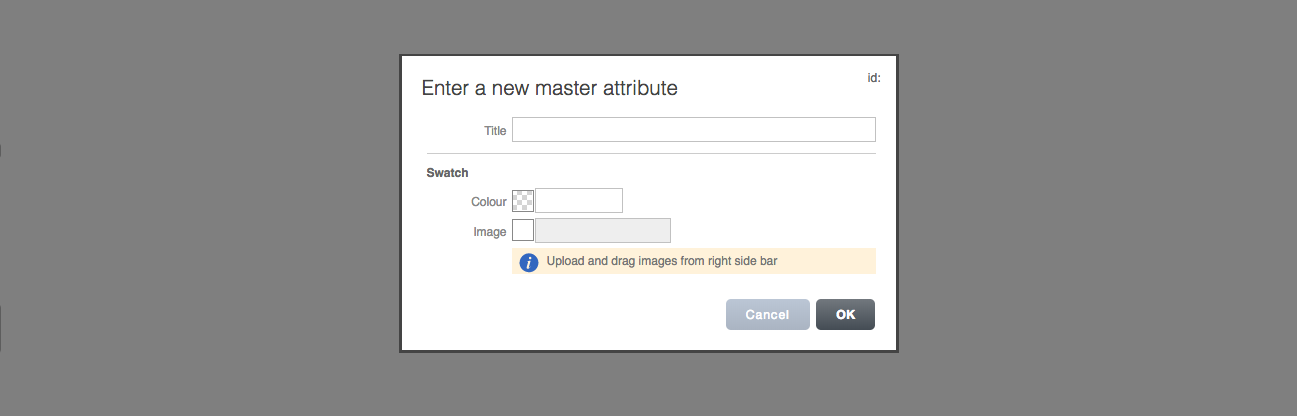This screenshot has height=416, width=1297.
Task: Click the 'Image' field label
Action: coord(490,232)
